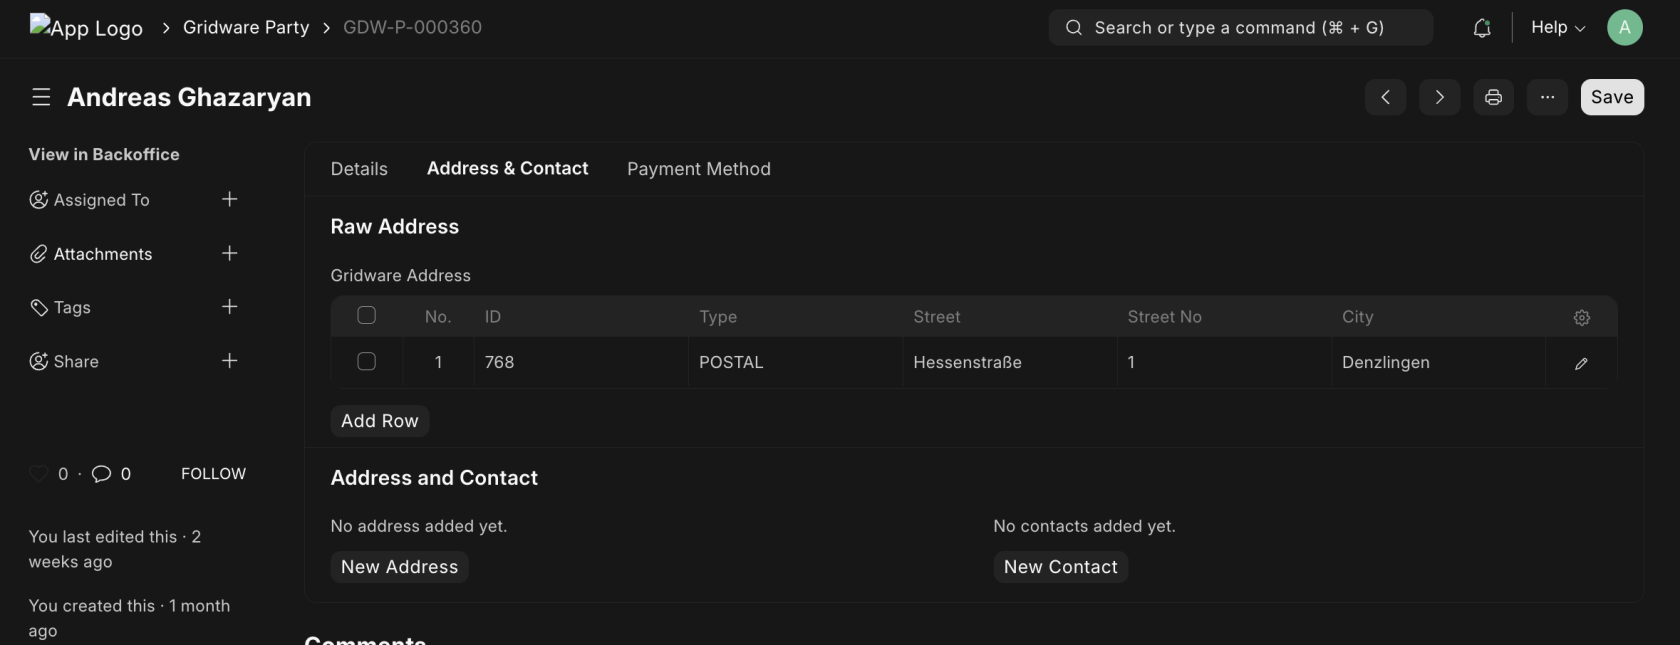Add Row to Gridware Address table

point(380,421)
